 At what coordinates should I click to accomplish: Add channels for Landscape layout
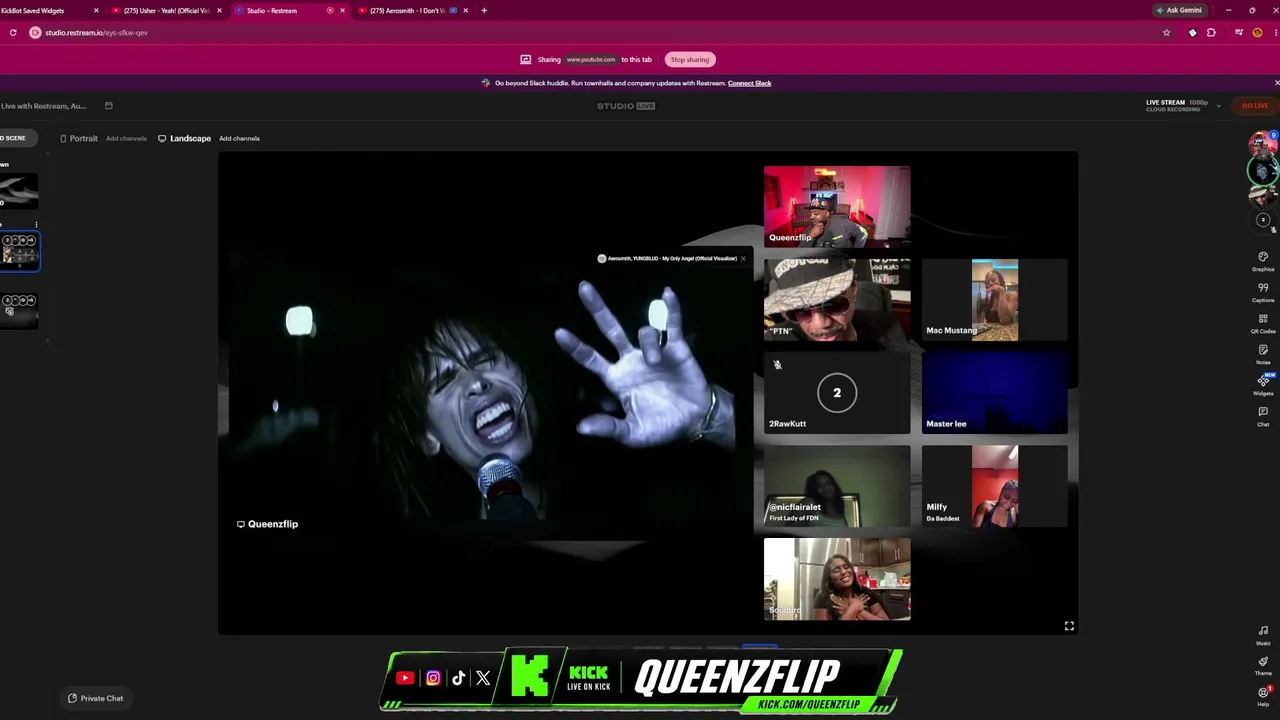point(239,138)
